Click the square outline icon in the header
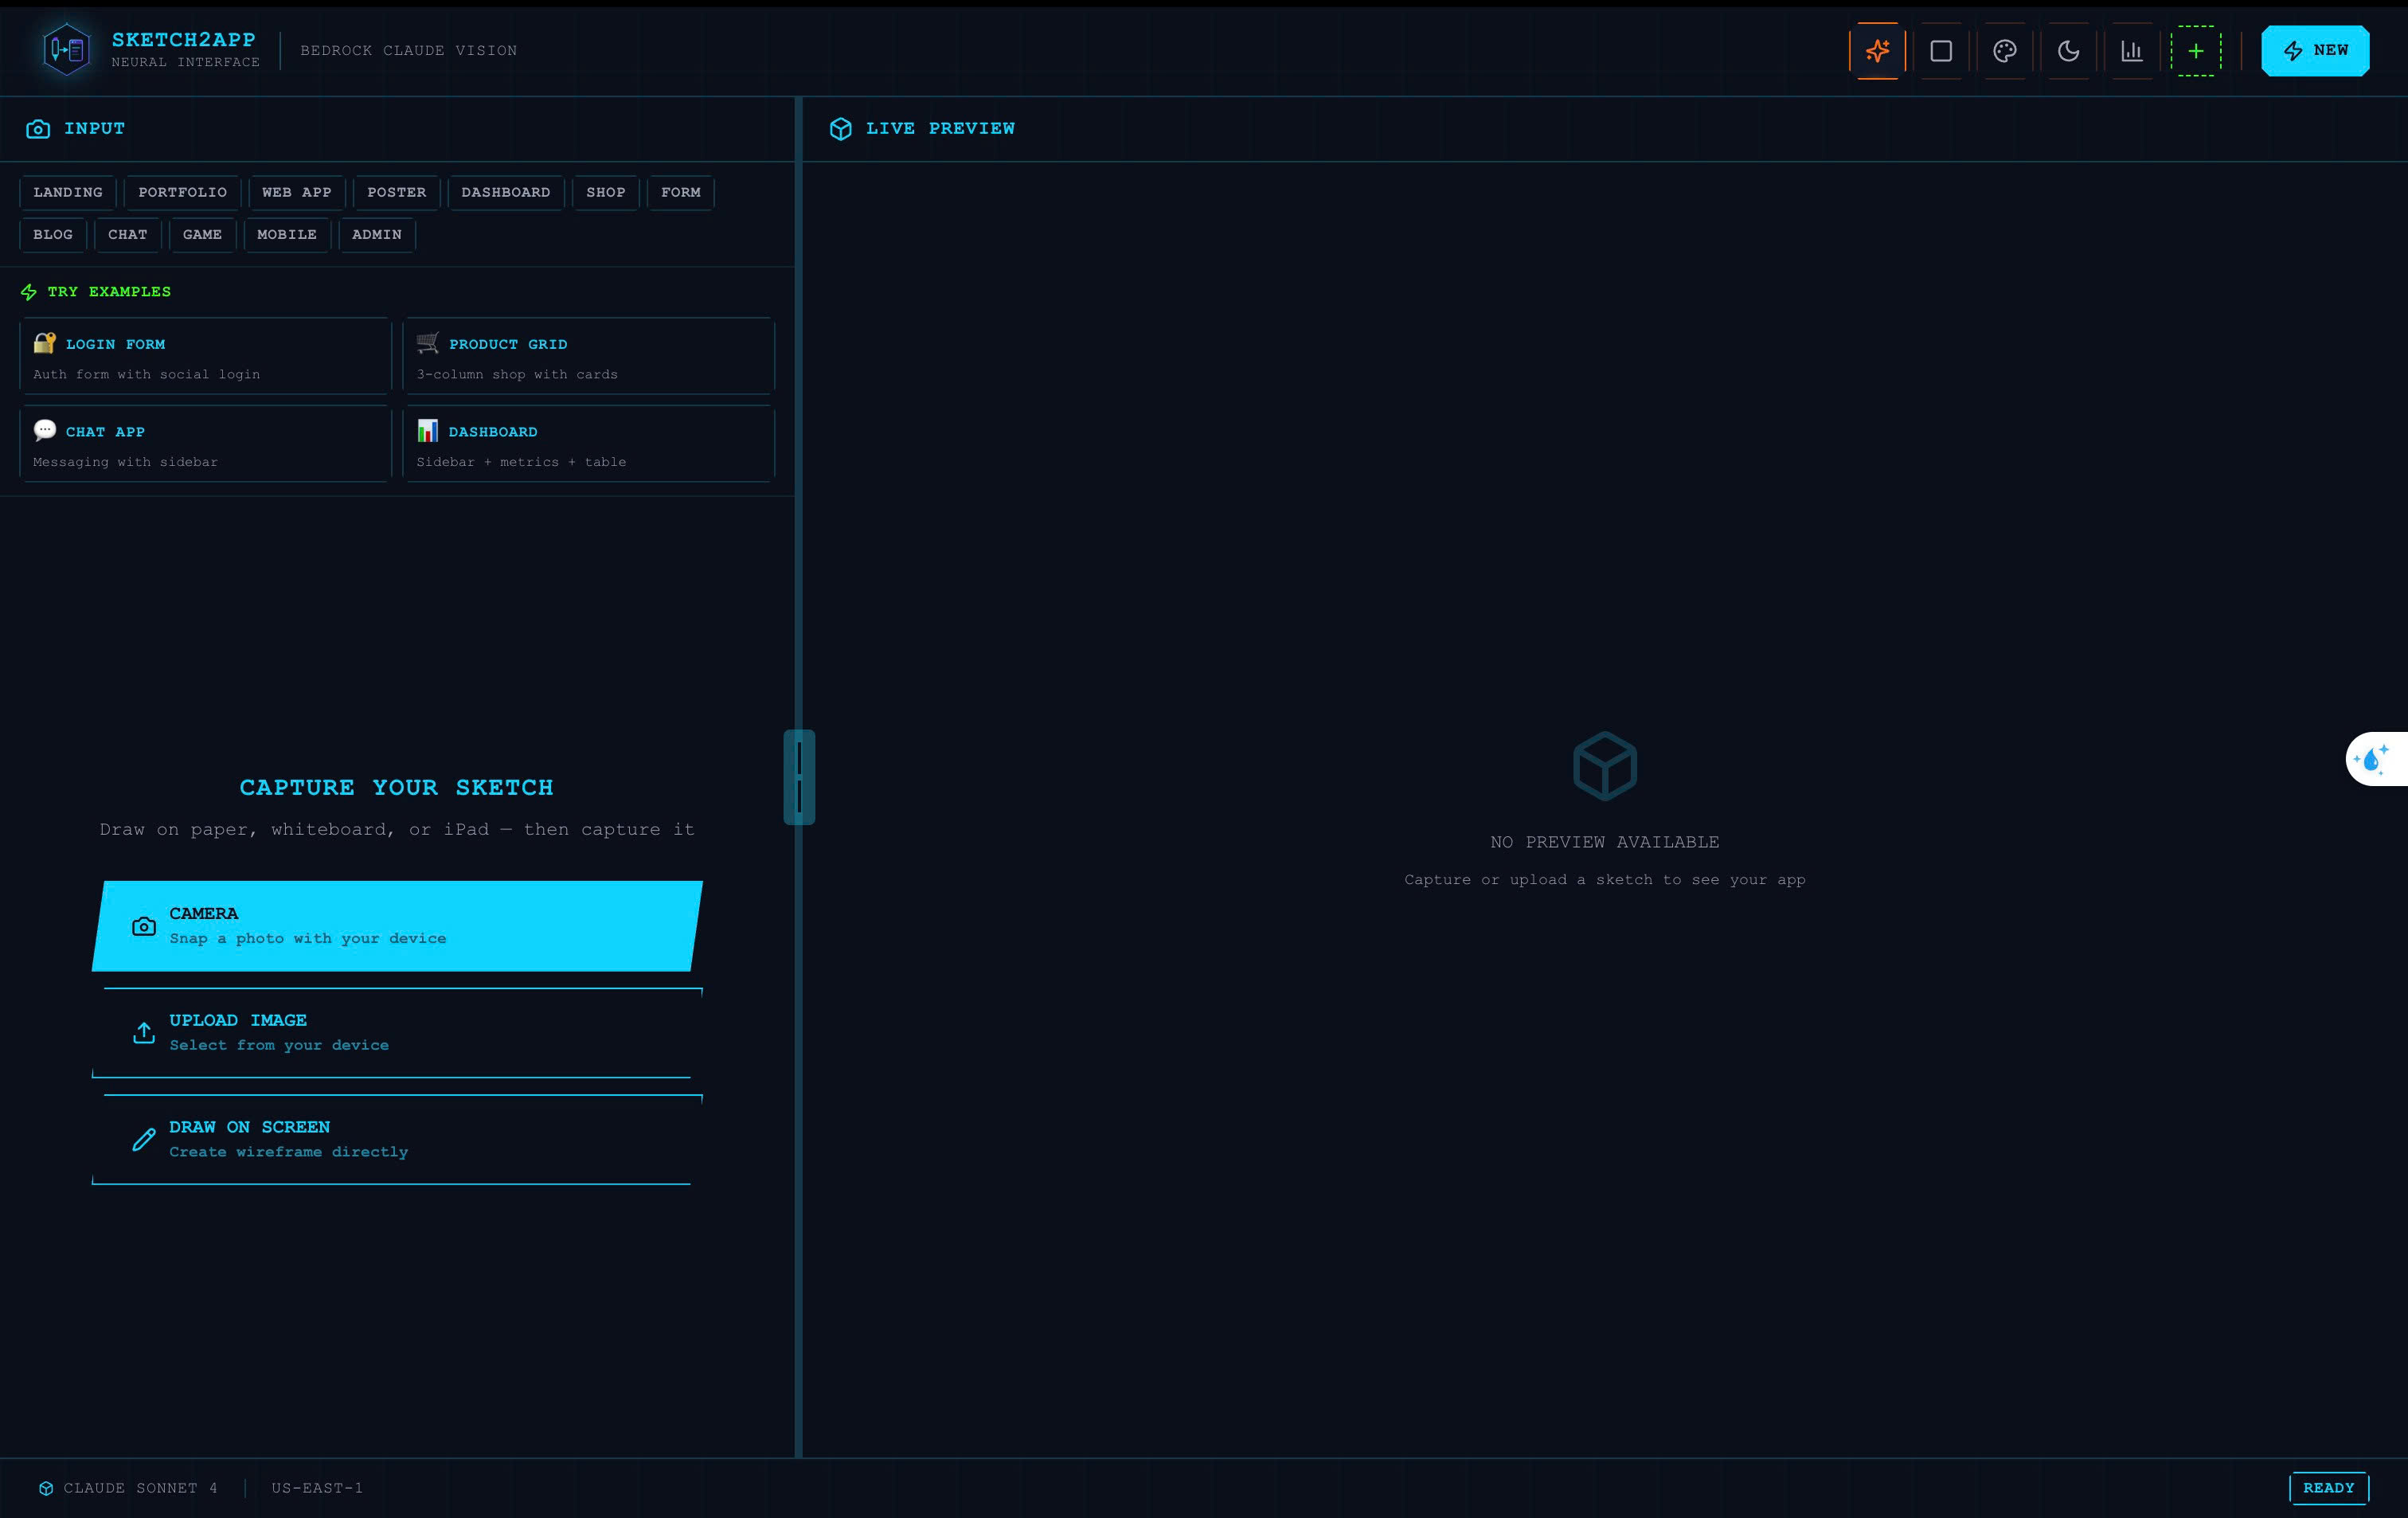Screen dimensions: 2408x1518 (1941, 51)
